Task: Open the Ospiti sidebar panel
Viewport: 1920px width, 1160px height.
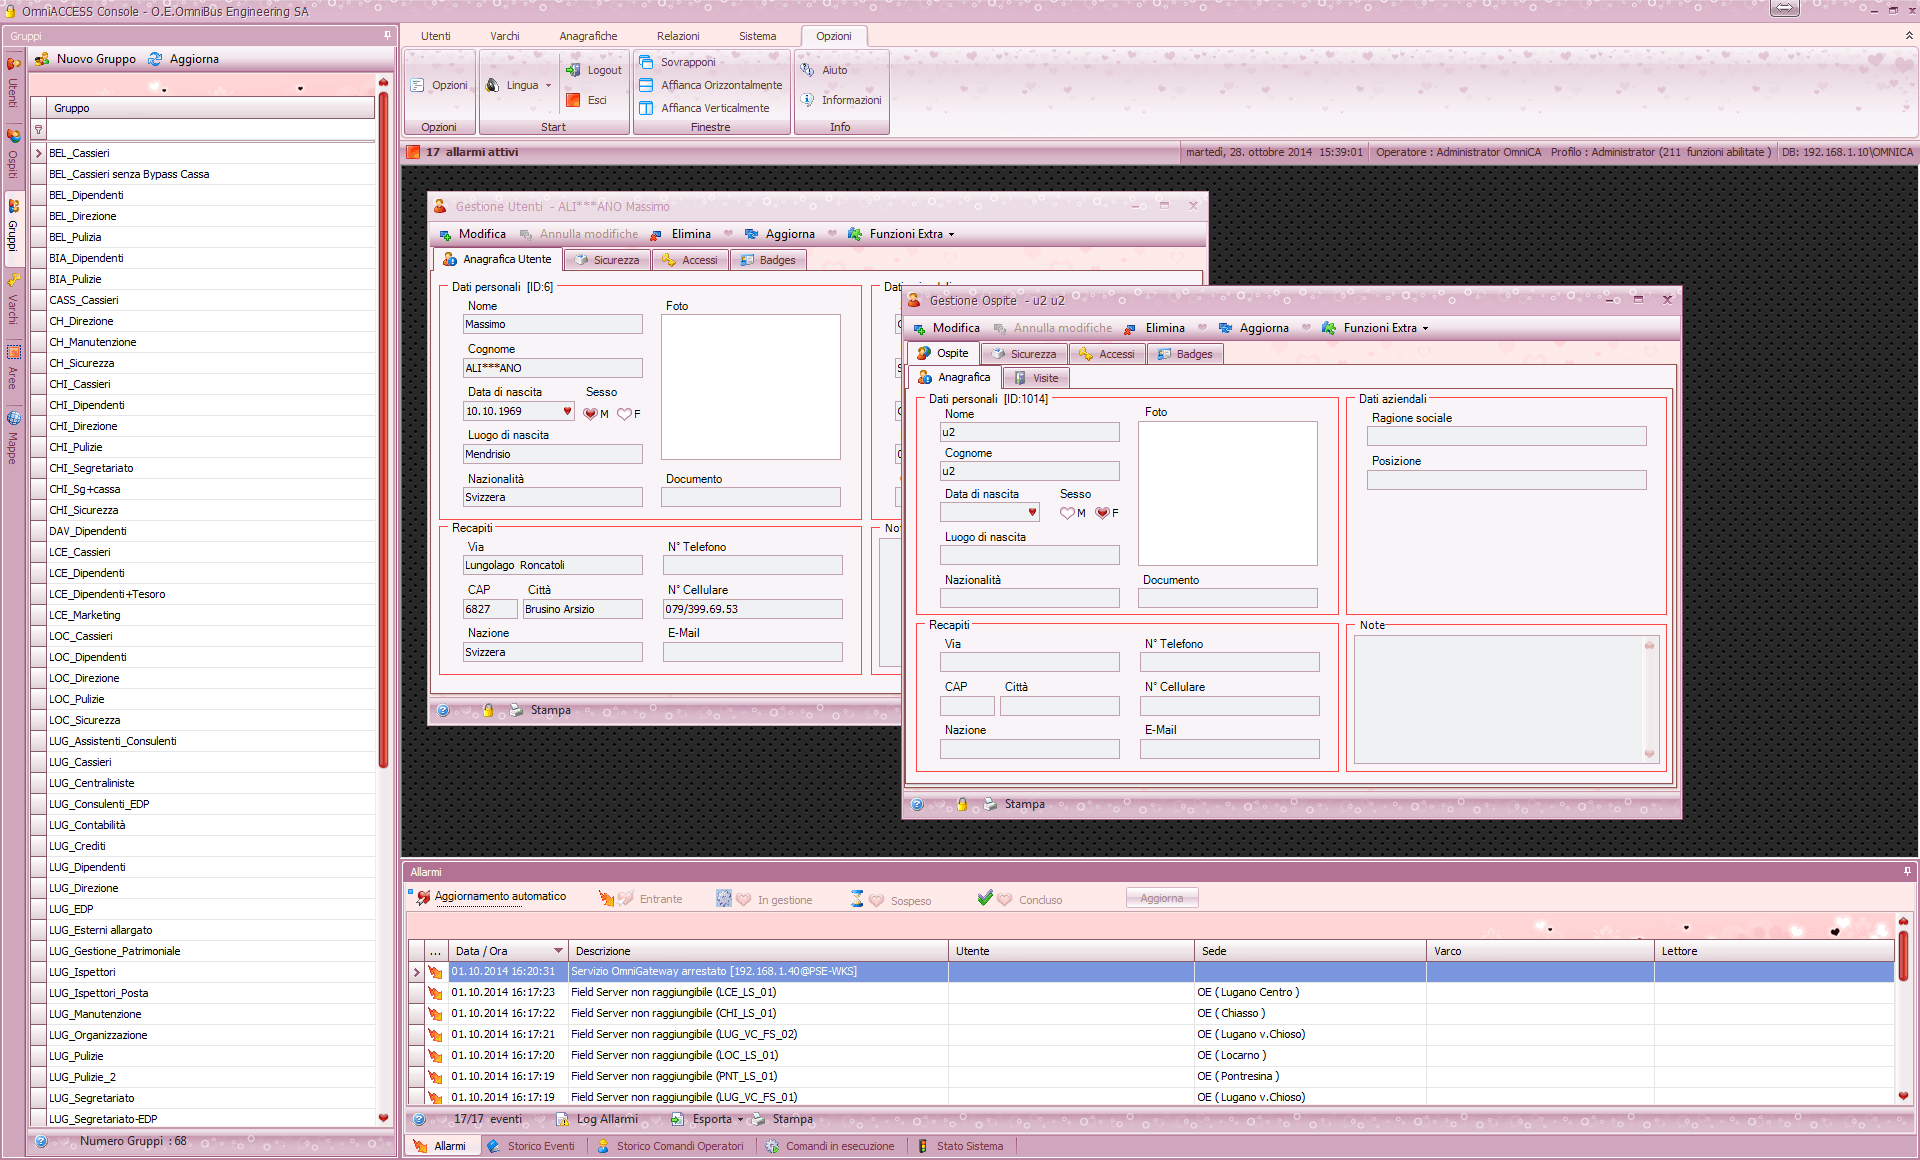Action: click(x=13, y=152)
